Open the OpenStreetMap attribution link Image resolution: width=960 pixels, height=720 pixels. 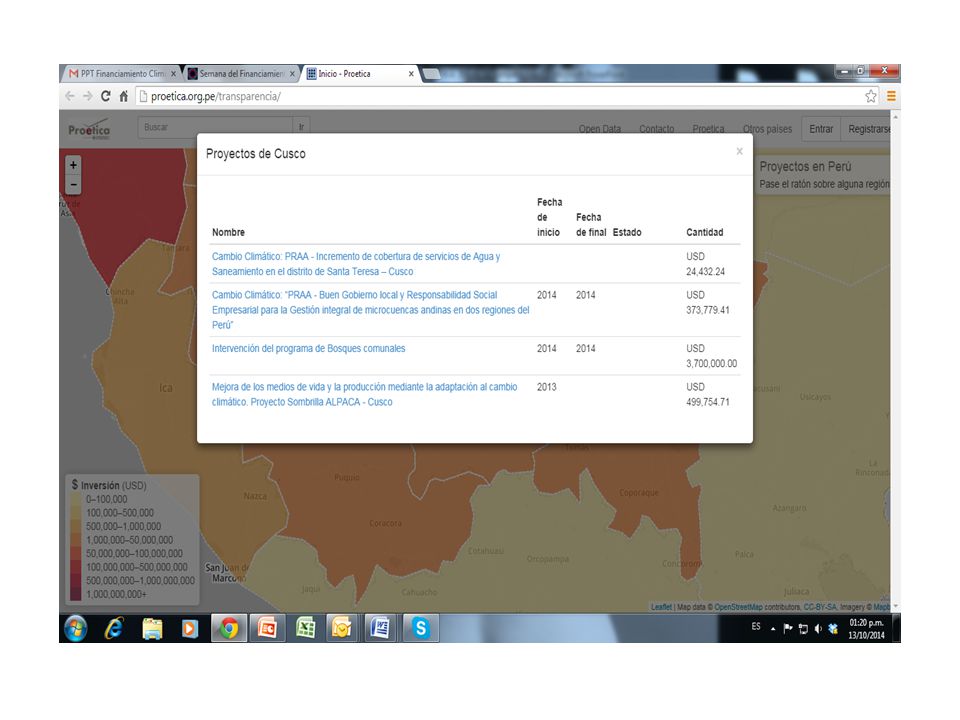[738, 607]
